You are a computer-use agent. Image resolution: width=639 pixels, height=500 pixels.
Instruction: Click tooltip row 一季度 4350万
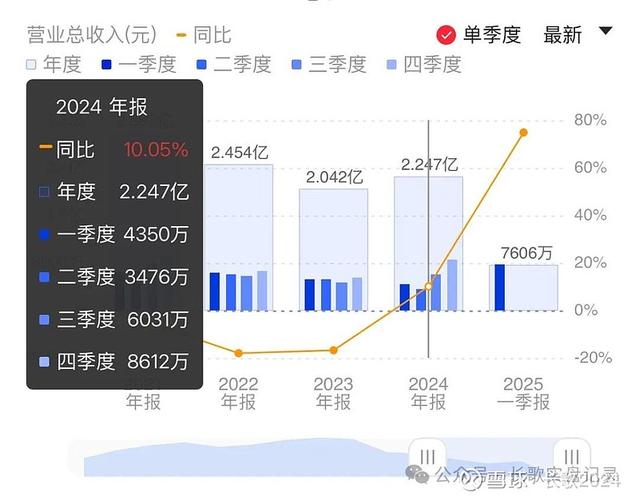coord(114,234)
